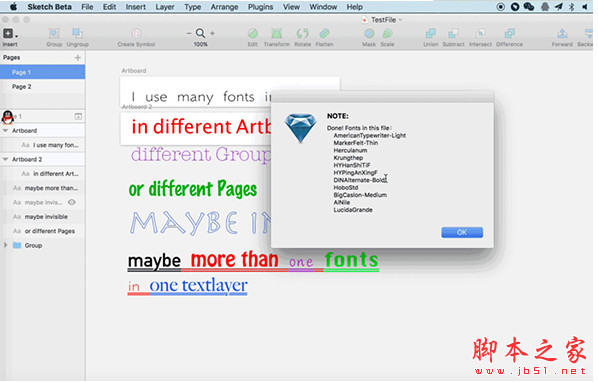
Task: Click the Edit toolbar icon
Action: click(252, 34)
